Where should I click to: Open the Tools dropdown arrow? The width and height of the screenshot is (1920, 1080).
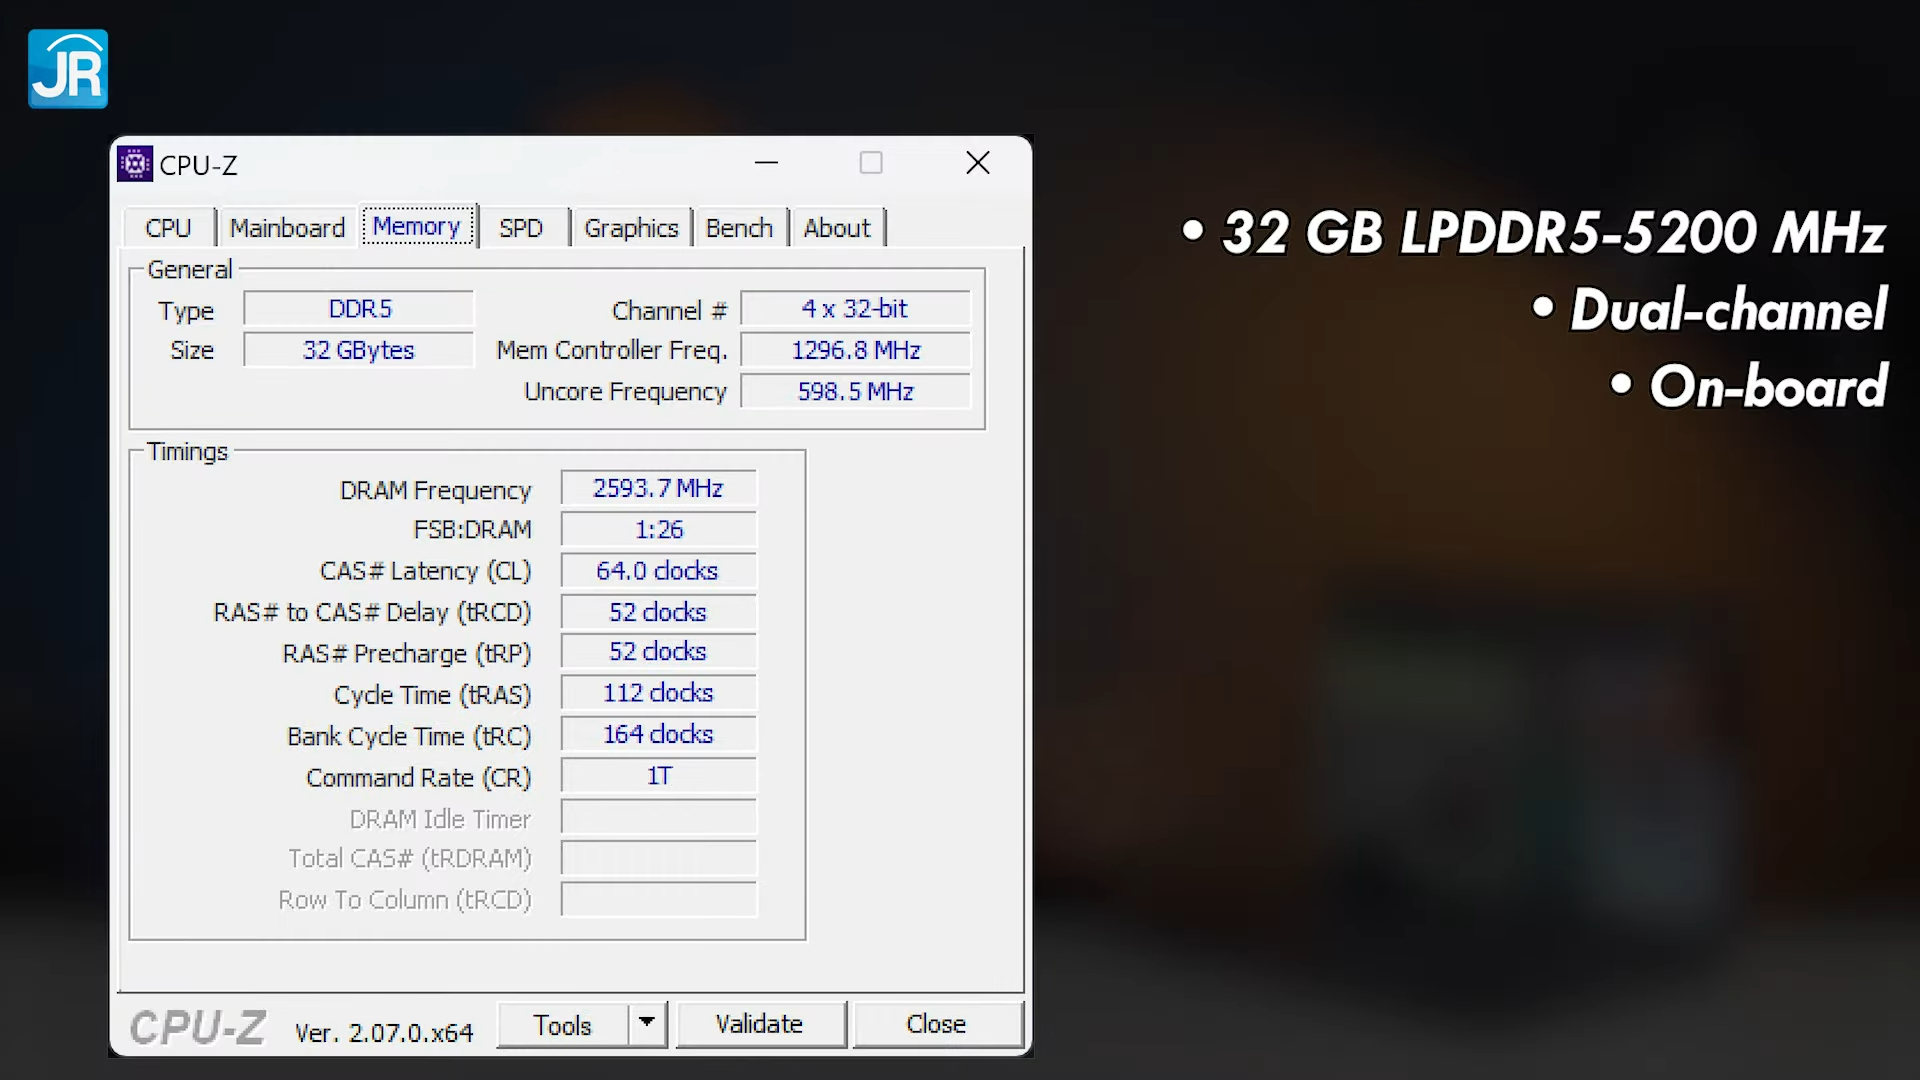[647, 1025]
